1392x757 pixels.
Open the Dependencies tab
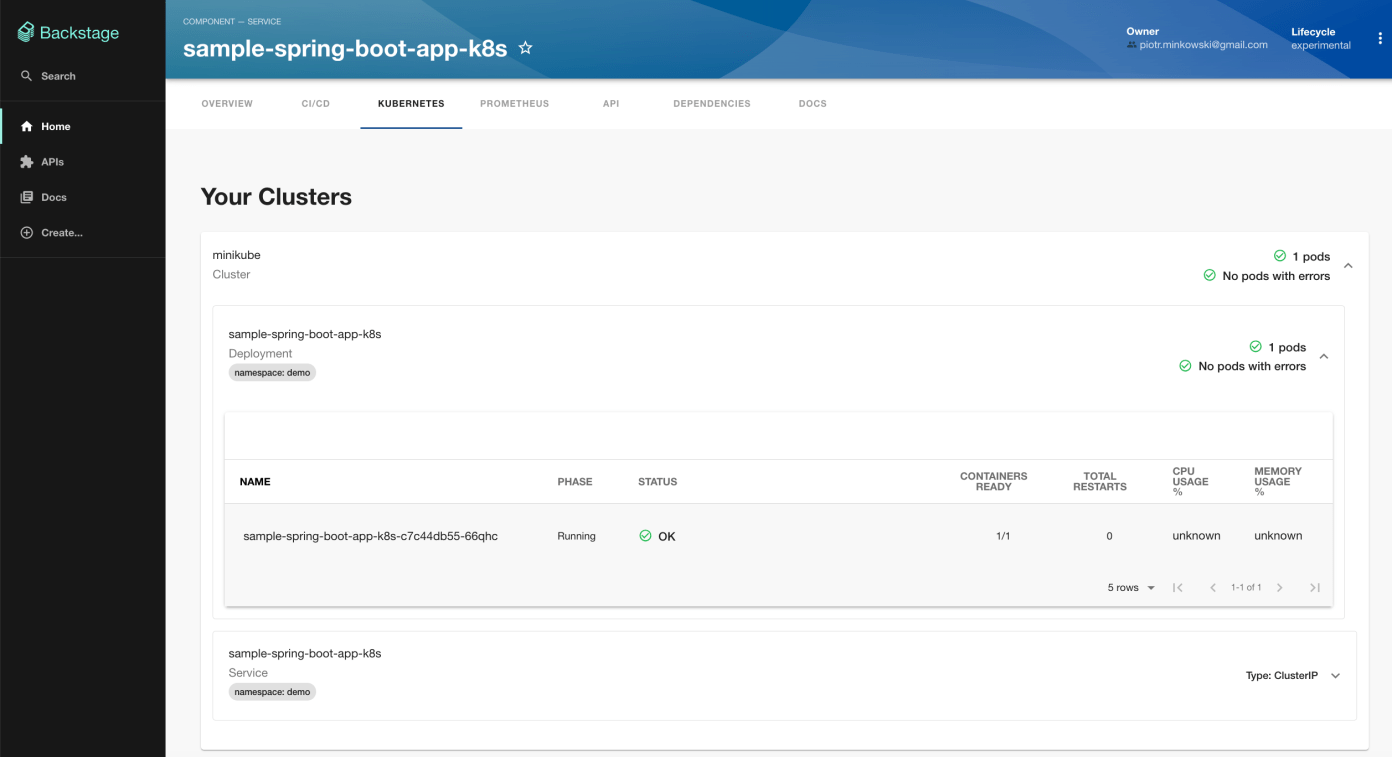click(x=712, y=104)
